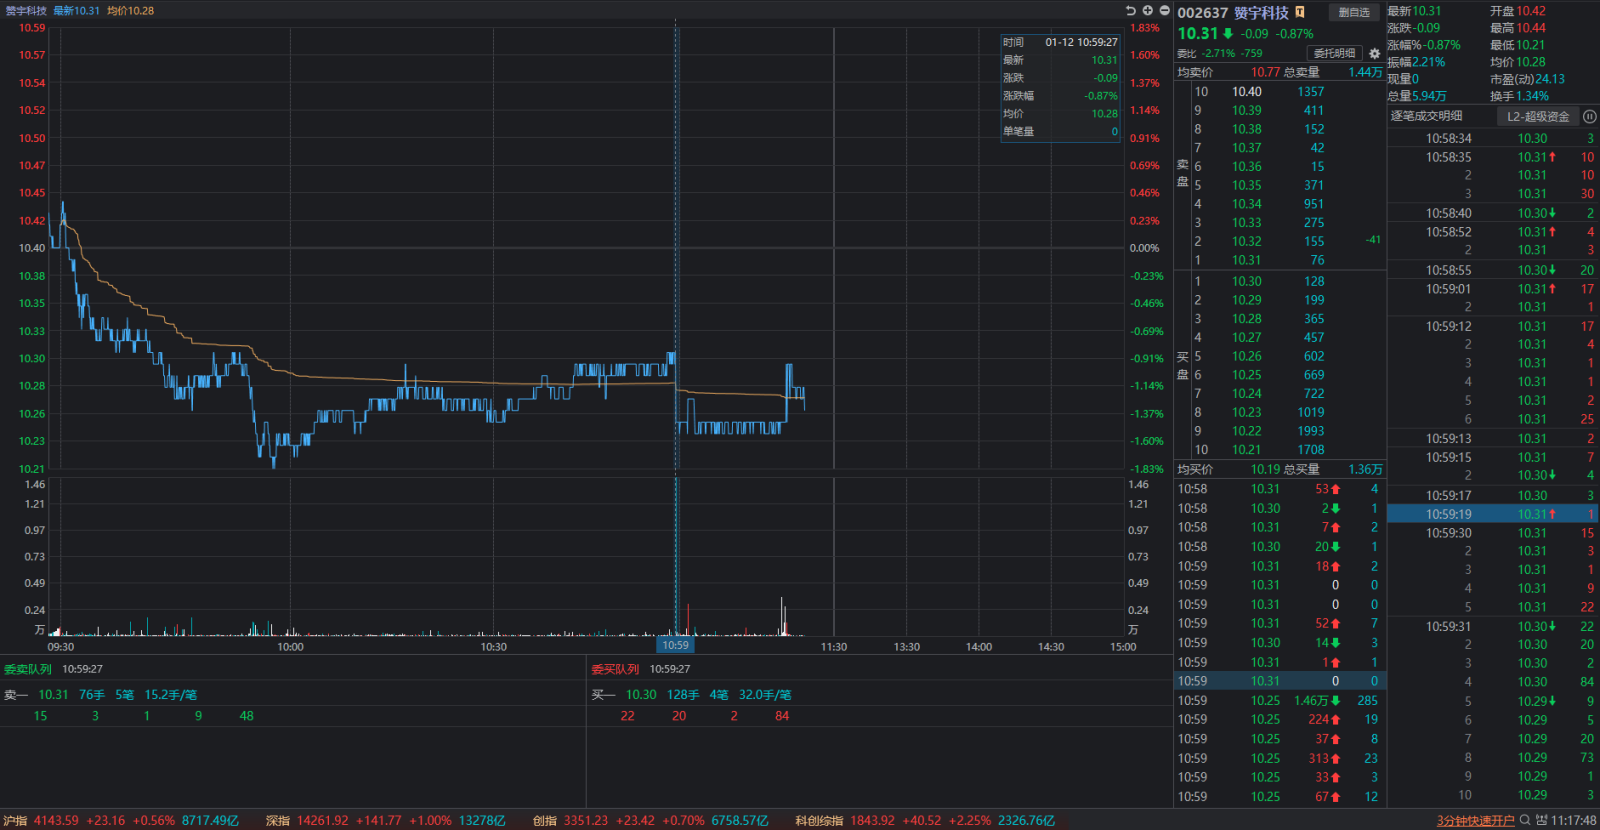Image resolution: width=1600 pixels, height=830 pixels.
Task: Select sell level 10 price 10.40
Action: point(1246,92)
